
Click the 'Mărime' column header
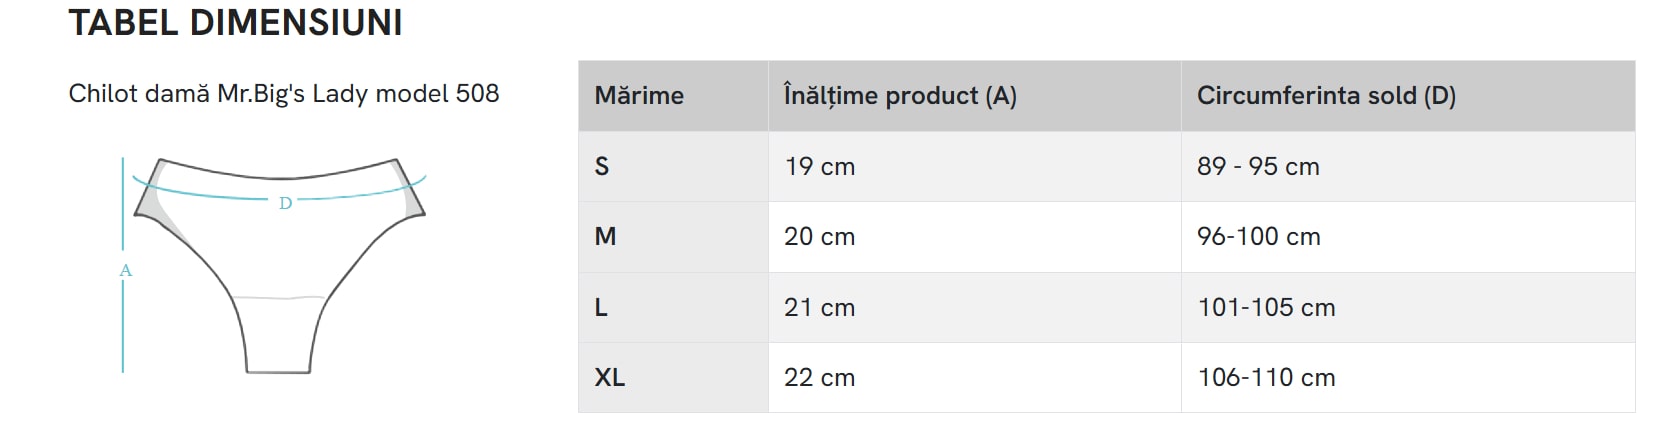[x=639, y=96]
